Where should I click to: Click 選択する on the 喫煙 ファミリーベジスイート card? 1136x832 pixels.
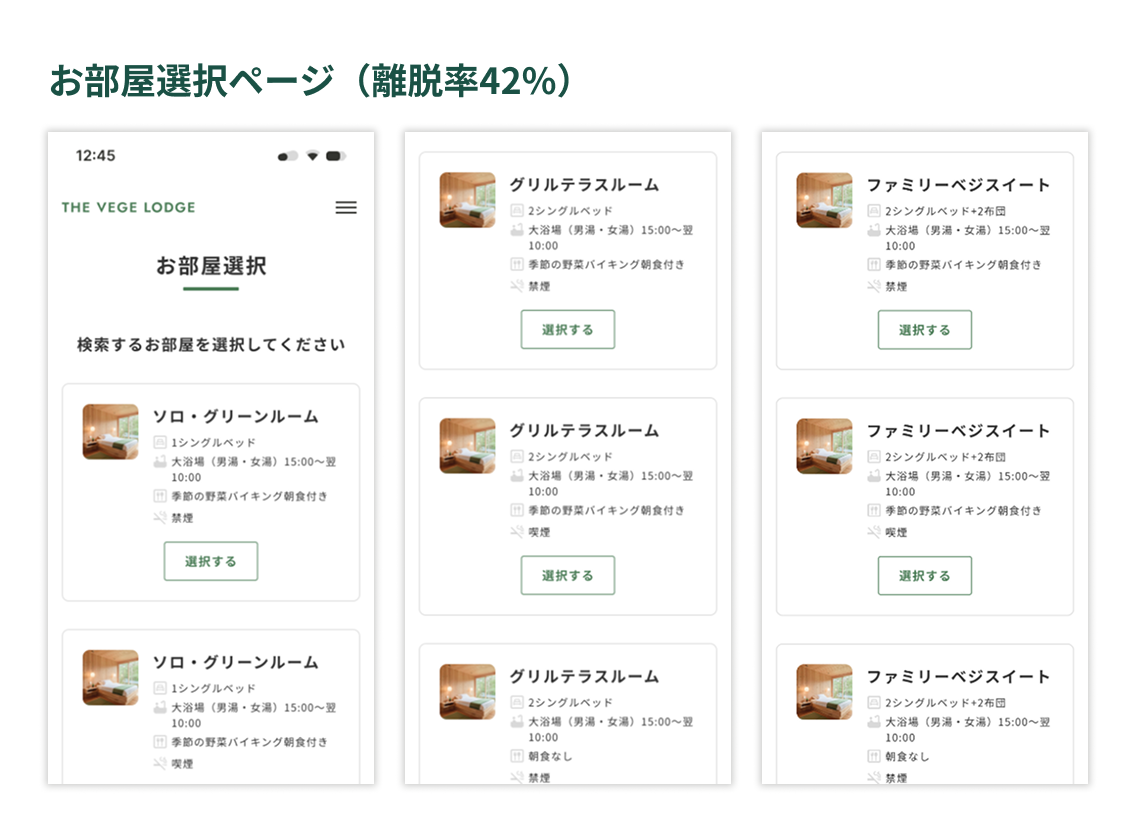click(924, 575)
